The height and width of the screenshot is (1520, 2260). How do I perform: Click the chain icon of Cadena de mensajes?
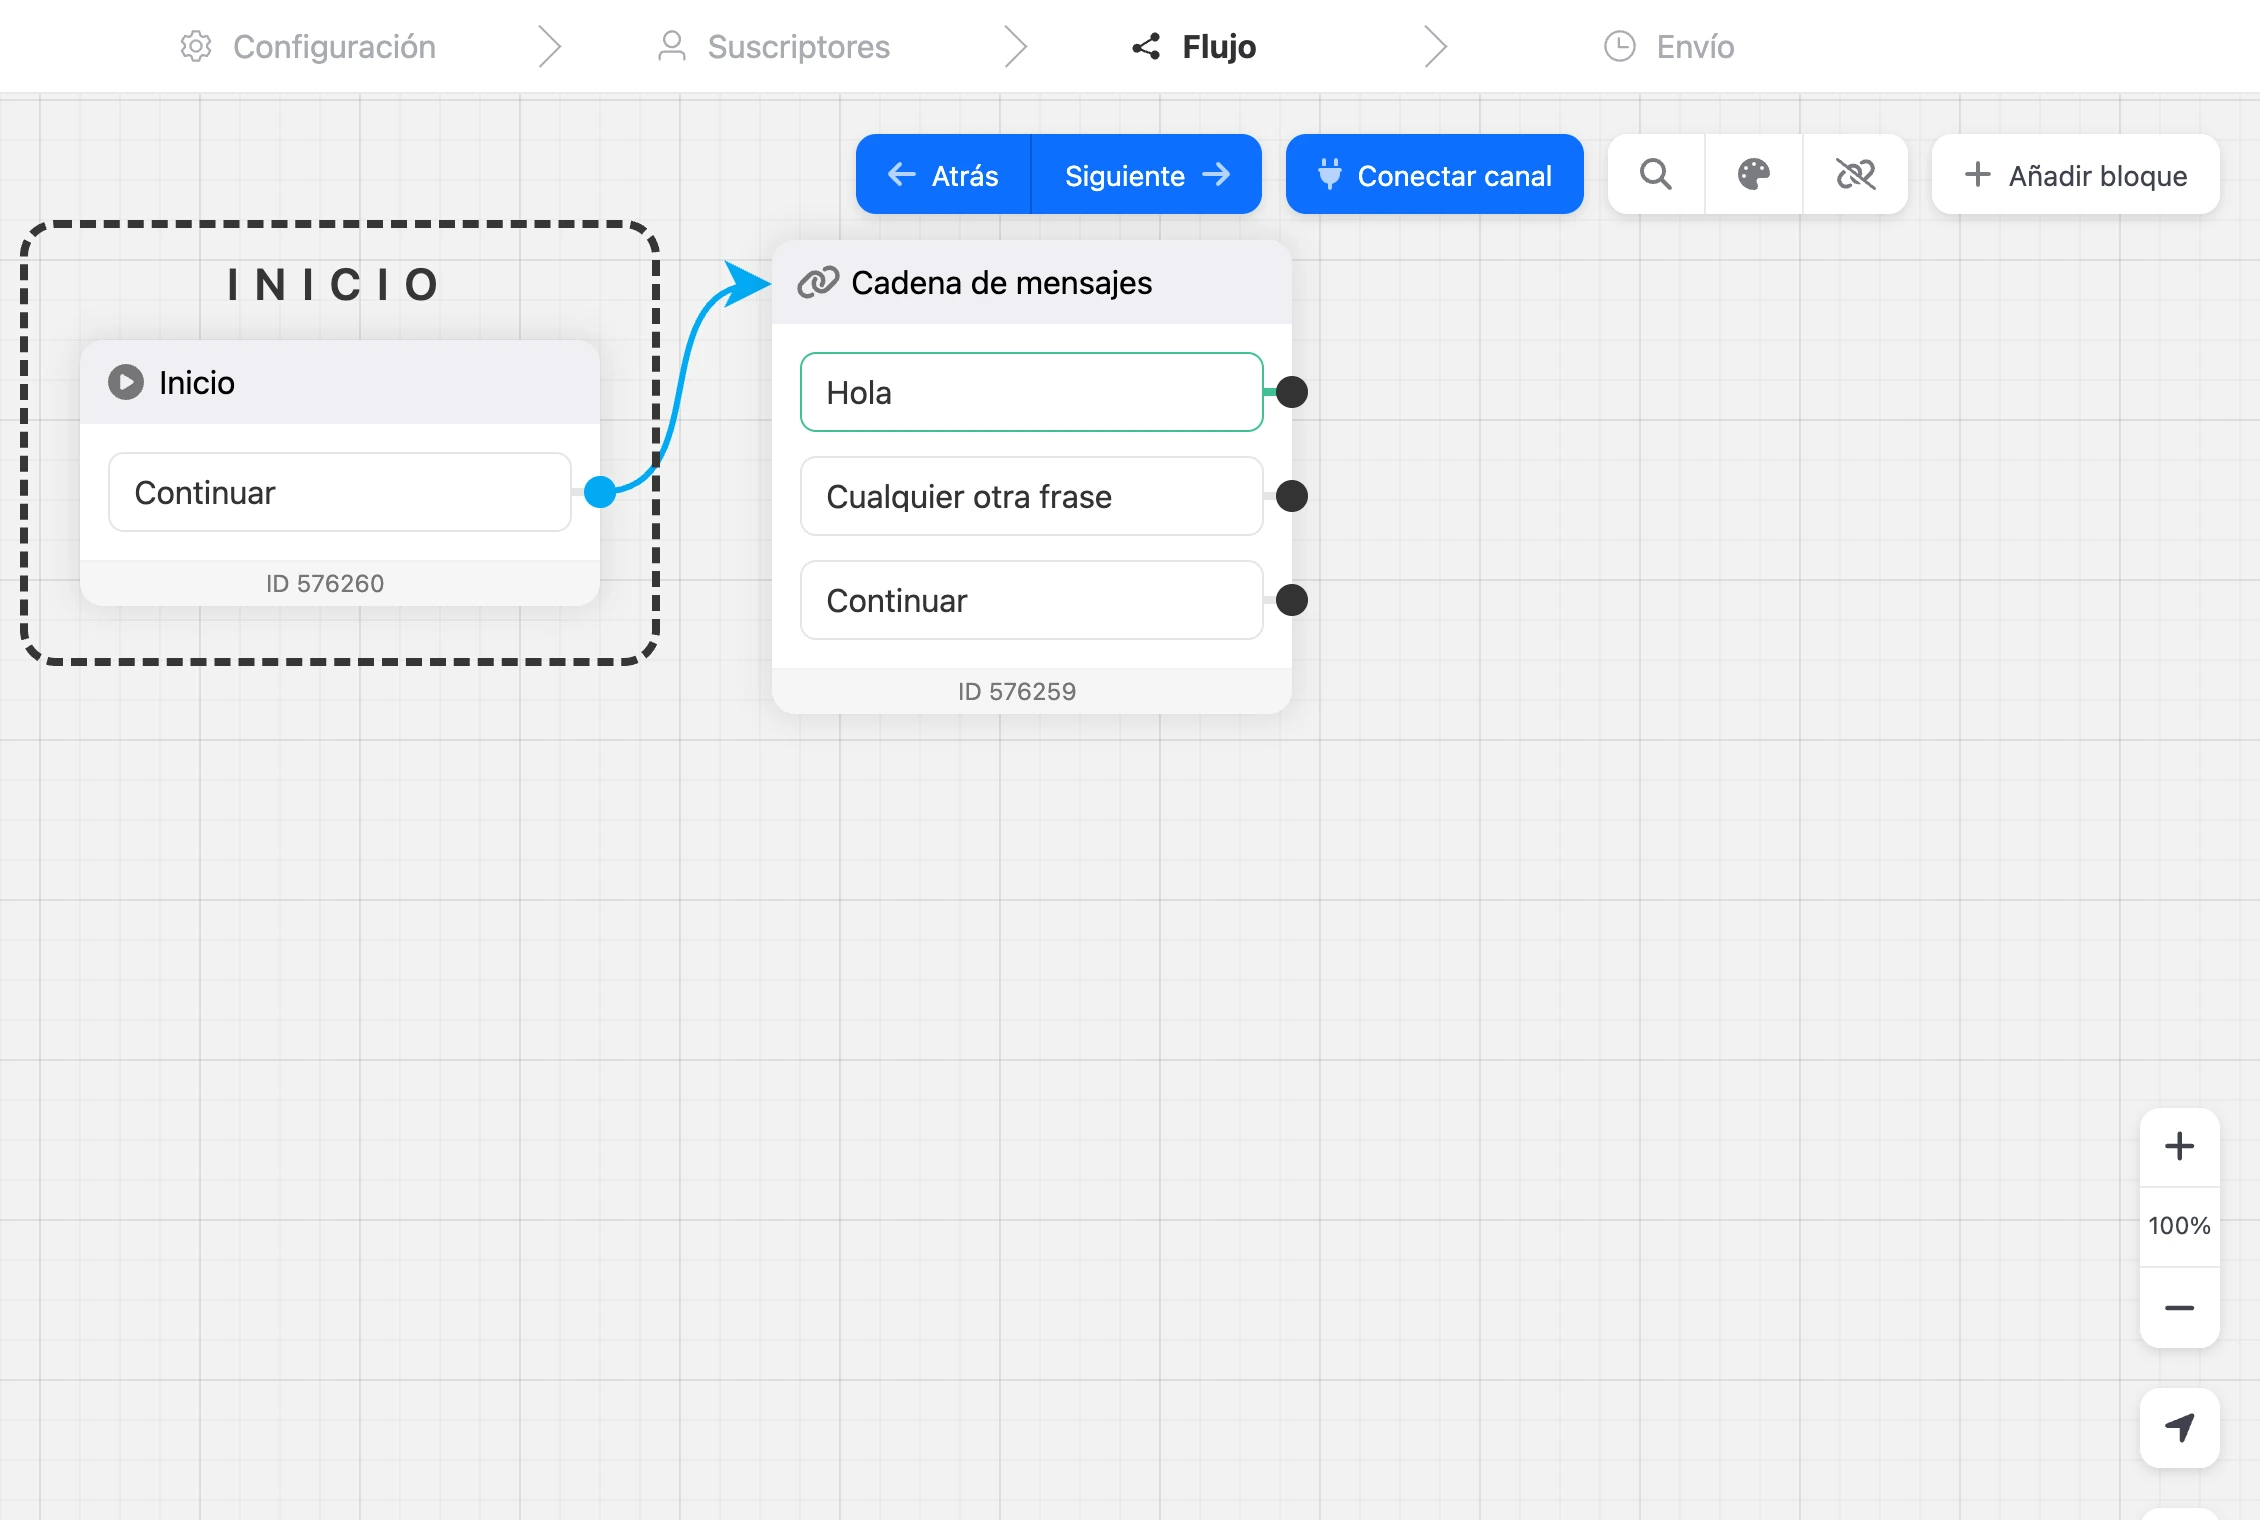(818, 283)
